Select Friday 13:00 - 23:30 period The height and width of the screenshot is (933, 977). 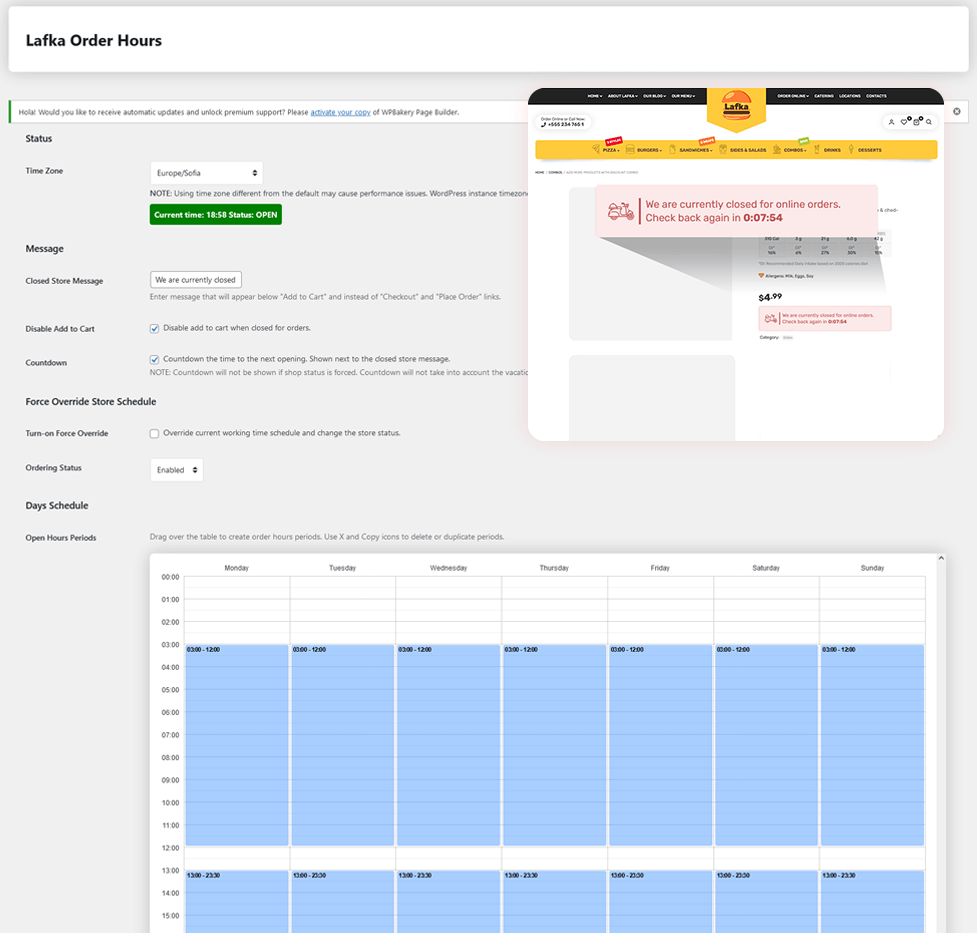[660, 902]
